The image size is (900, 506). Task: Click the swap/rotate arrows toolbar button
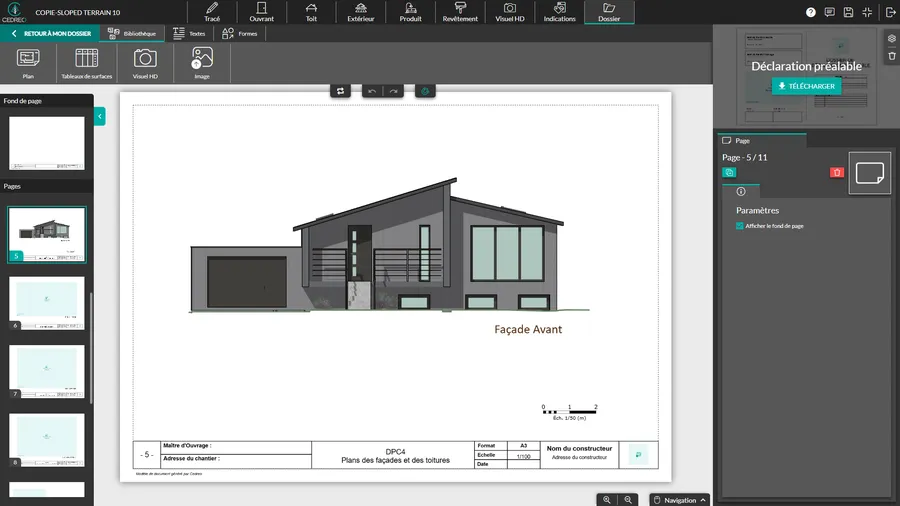tap(340, 91)
